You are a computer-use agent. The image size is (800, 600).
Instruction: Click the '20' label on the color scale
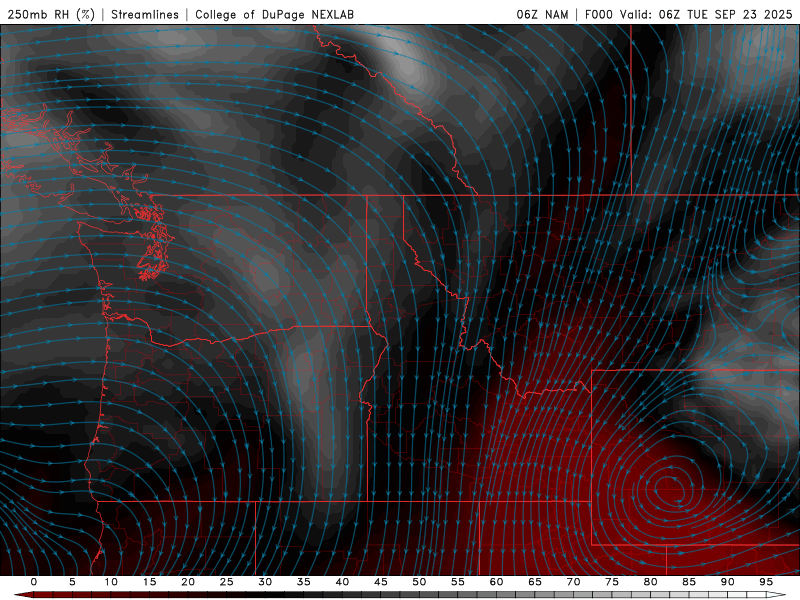point(188,582)
